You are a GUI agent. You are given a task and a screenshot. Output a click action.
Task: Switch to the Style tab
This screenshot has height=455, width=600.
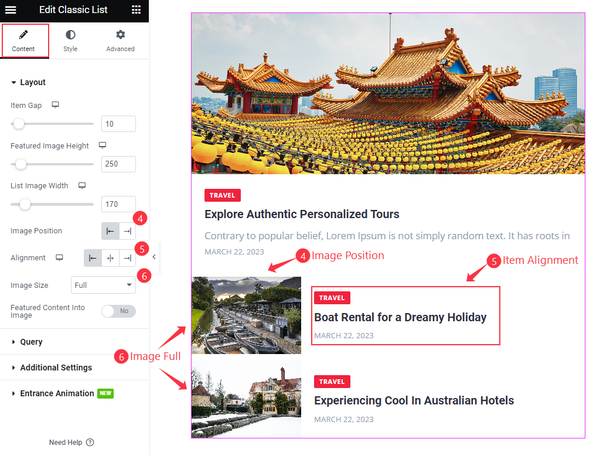click(x=70, y=41)
